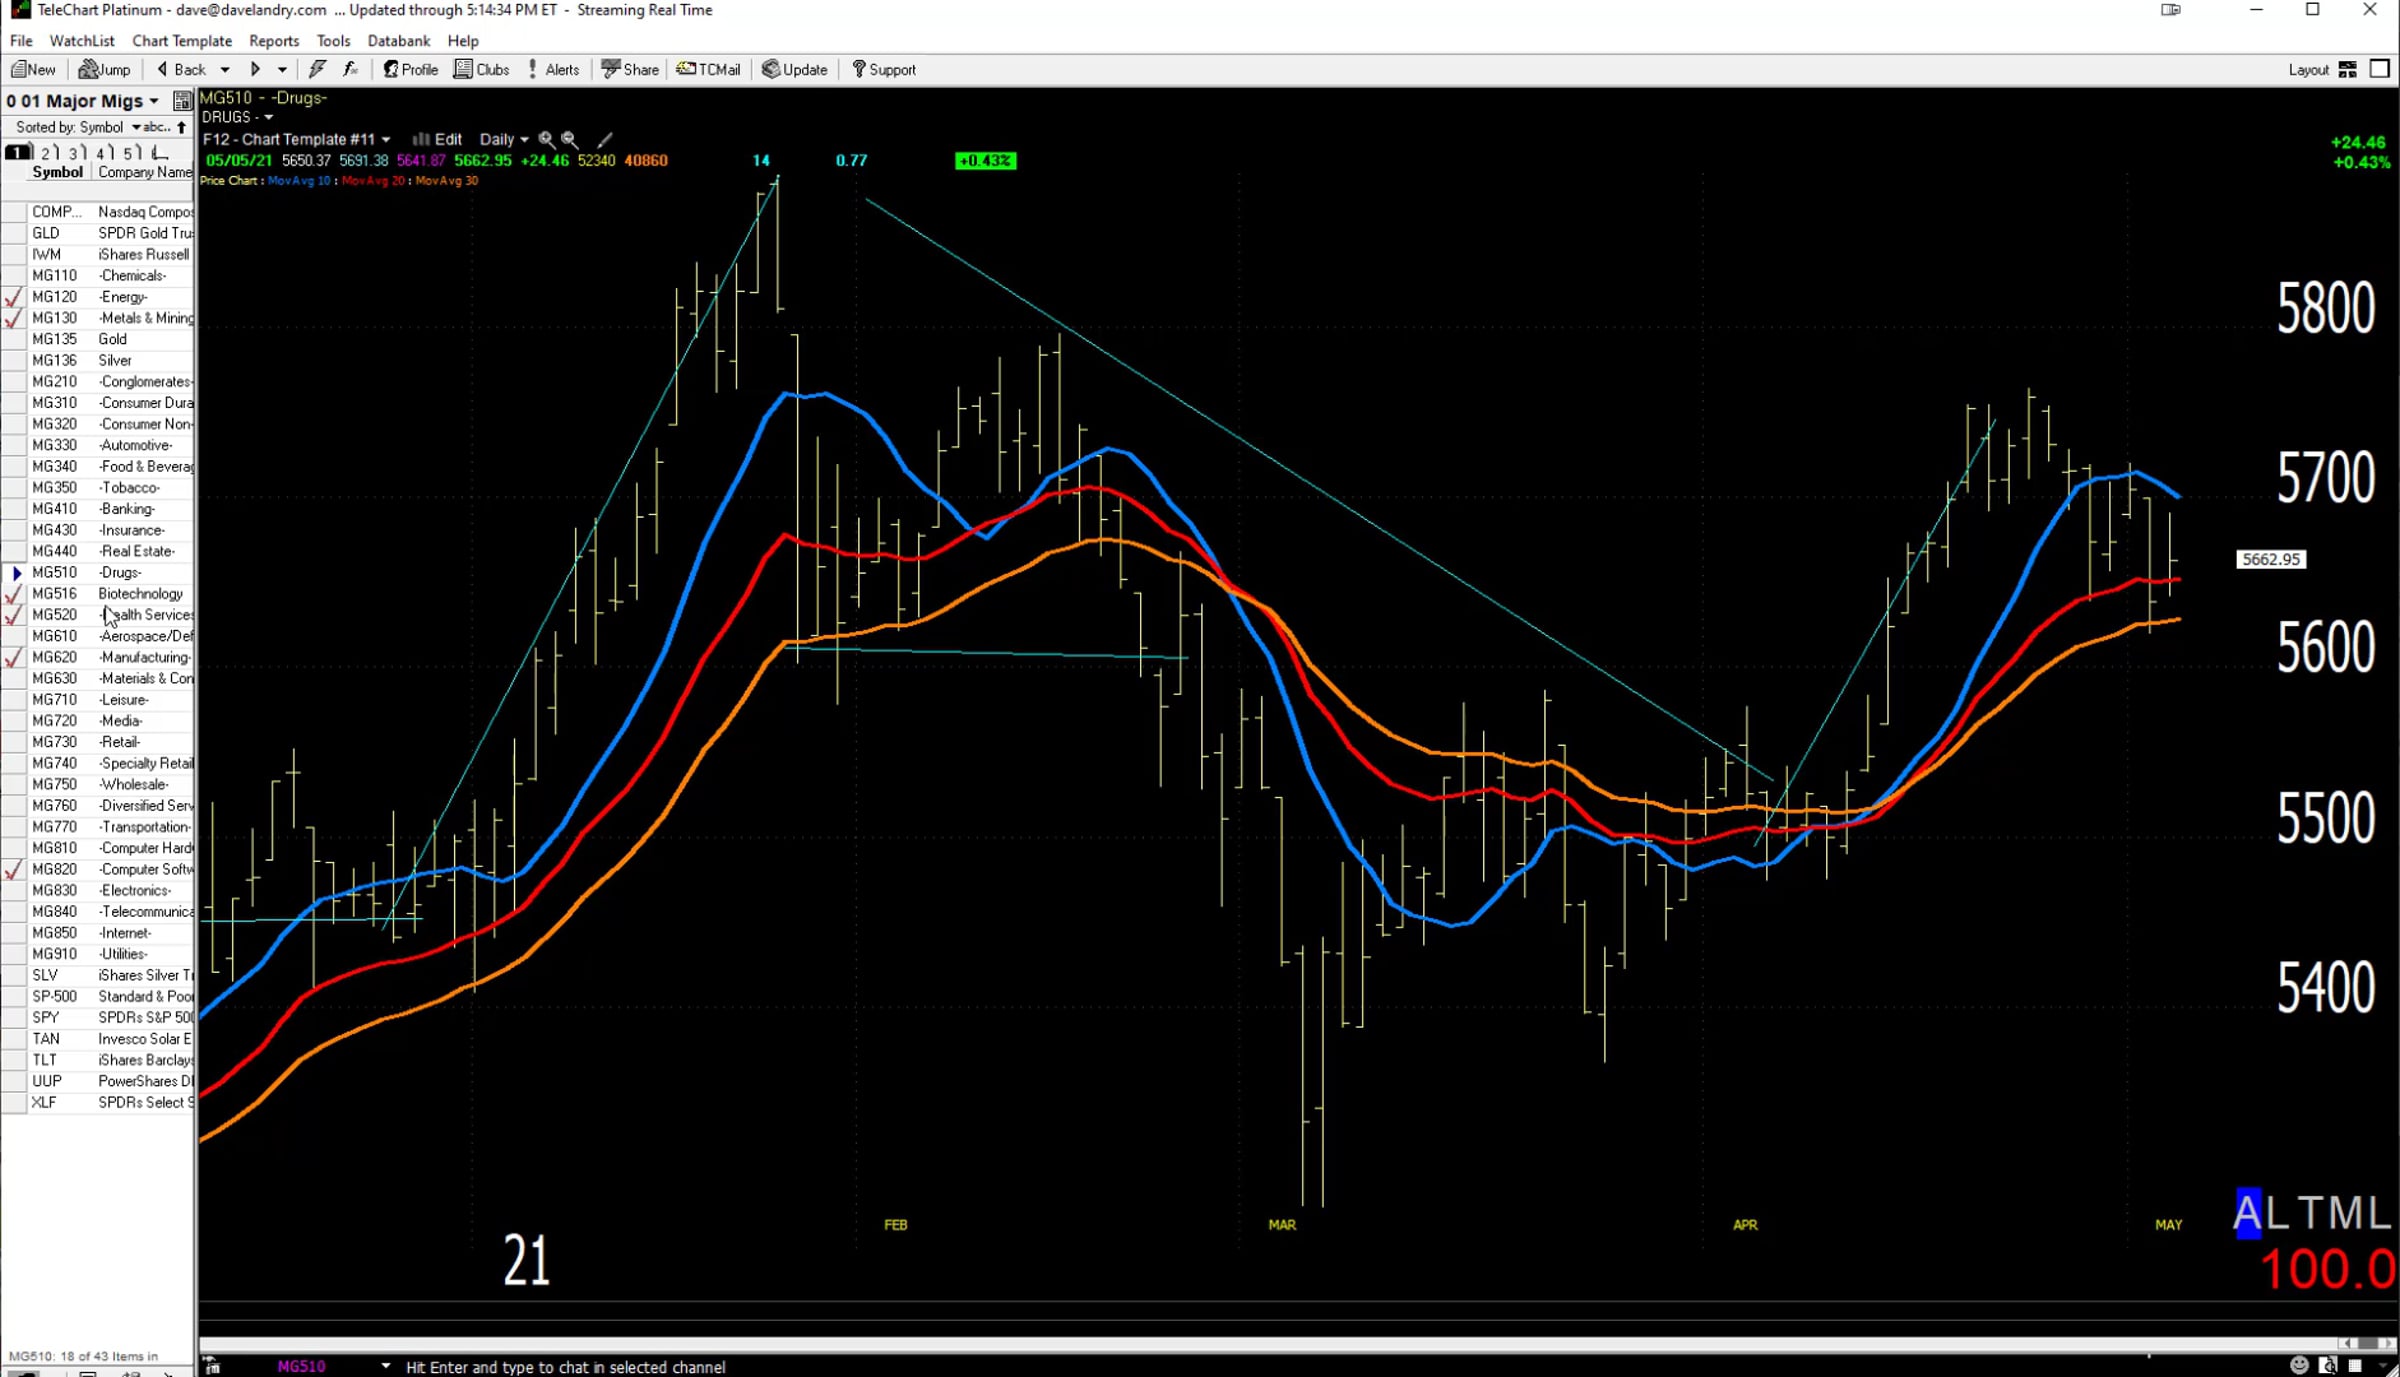2400x1377 pixels.
Task: Zoom out on the chart
Action: (x=569, y=139)
